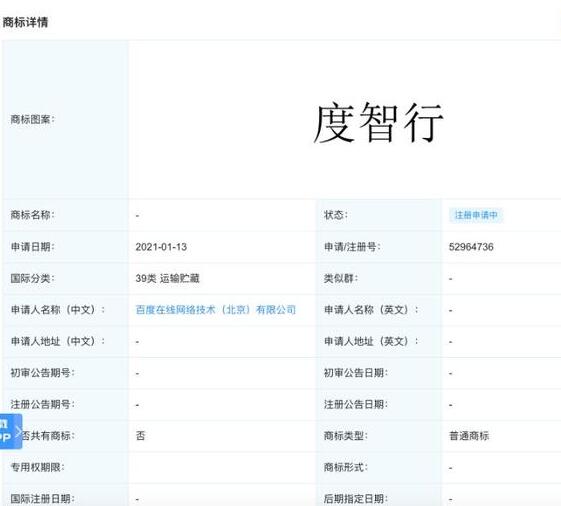
Task: Click the 专用权期限 field label
Action: point(38,467)
